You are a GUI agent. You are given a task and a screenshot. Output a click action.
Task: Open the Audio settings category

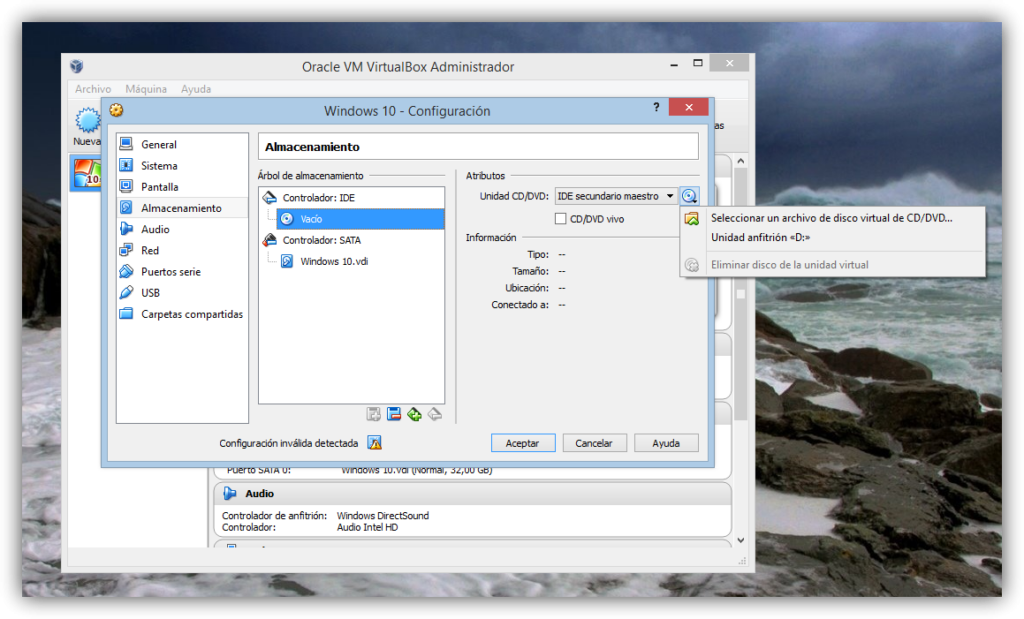(x=154, y=229)
